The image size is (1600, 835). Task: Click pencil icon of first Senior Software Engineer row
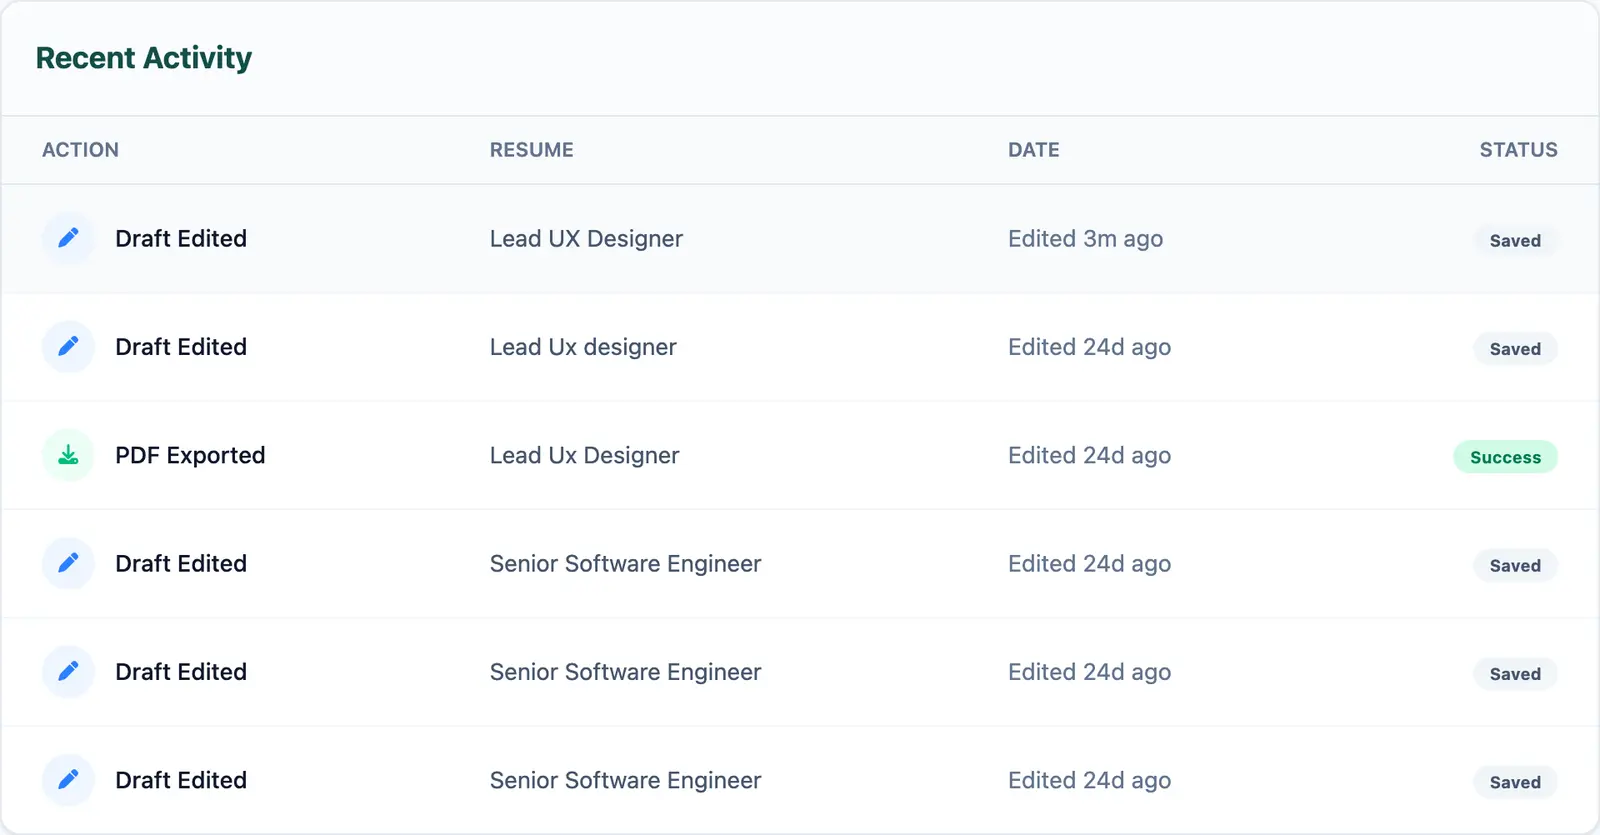(x=68, y=563)
